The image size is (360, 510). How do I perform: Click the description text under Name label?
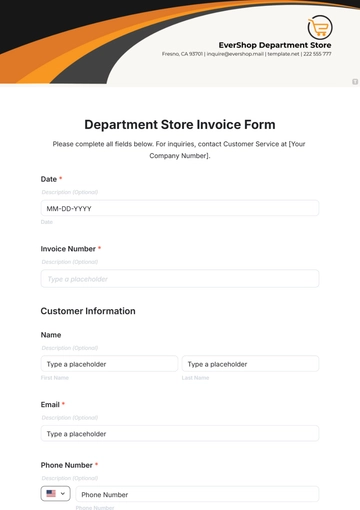pos(70,348)
